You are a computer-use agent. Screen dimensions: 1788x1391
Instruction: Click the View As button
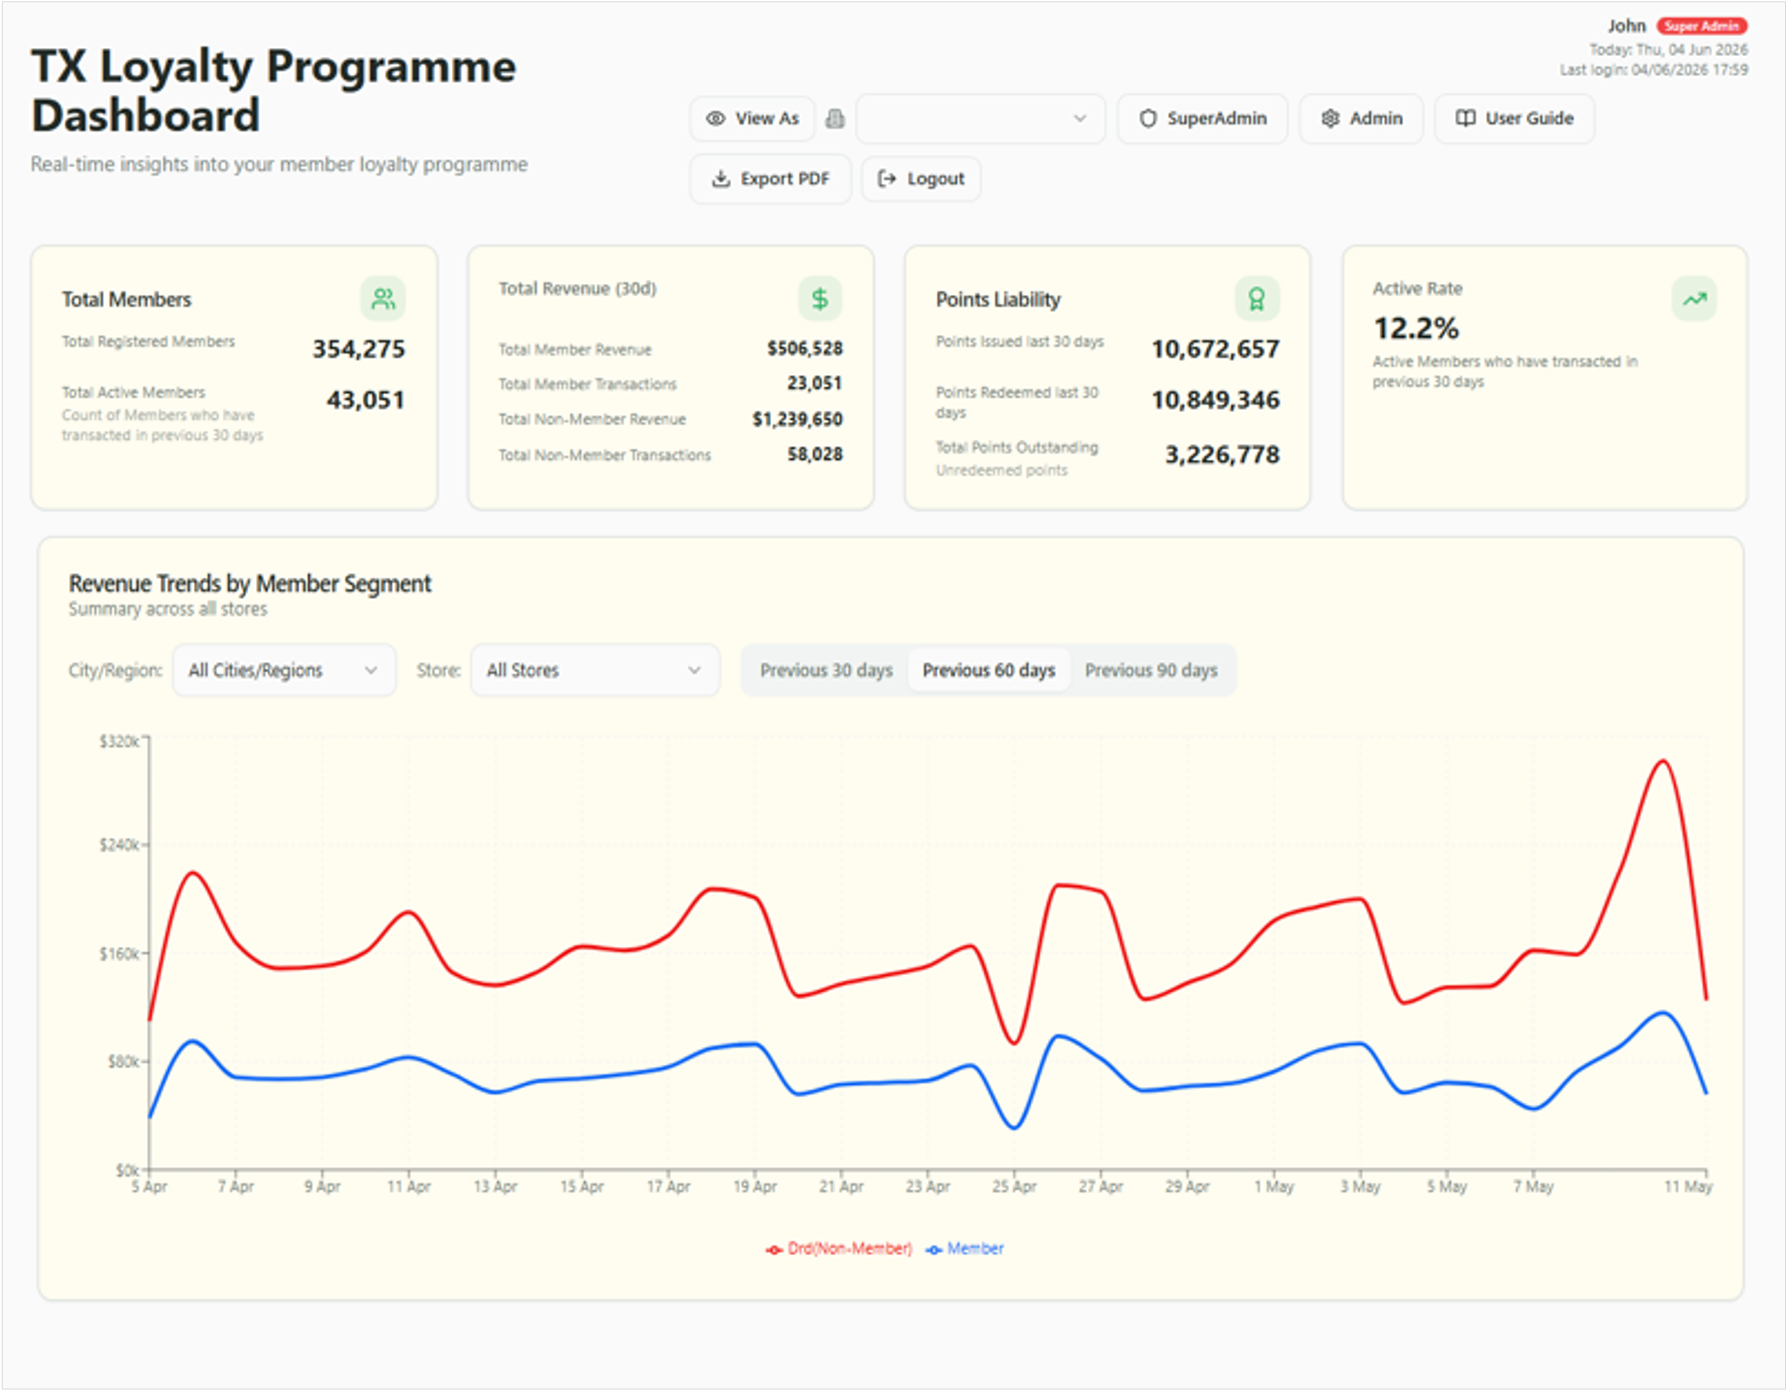point(752,119)
